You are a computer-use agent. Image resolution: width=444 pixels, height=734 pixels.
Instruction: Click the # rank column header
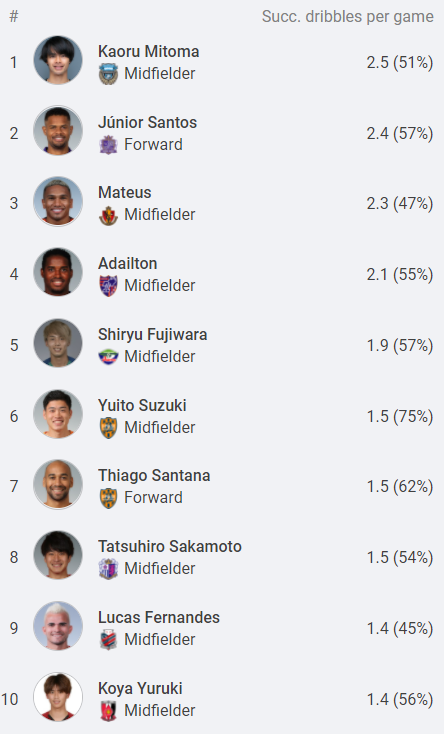(x=14, y=17)
